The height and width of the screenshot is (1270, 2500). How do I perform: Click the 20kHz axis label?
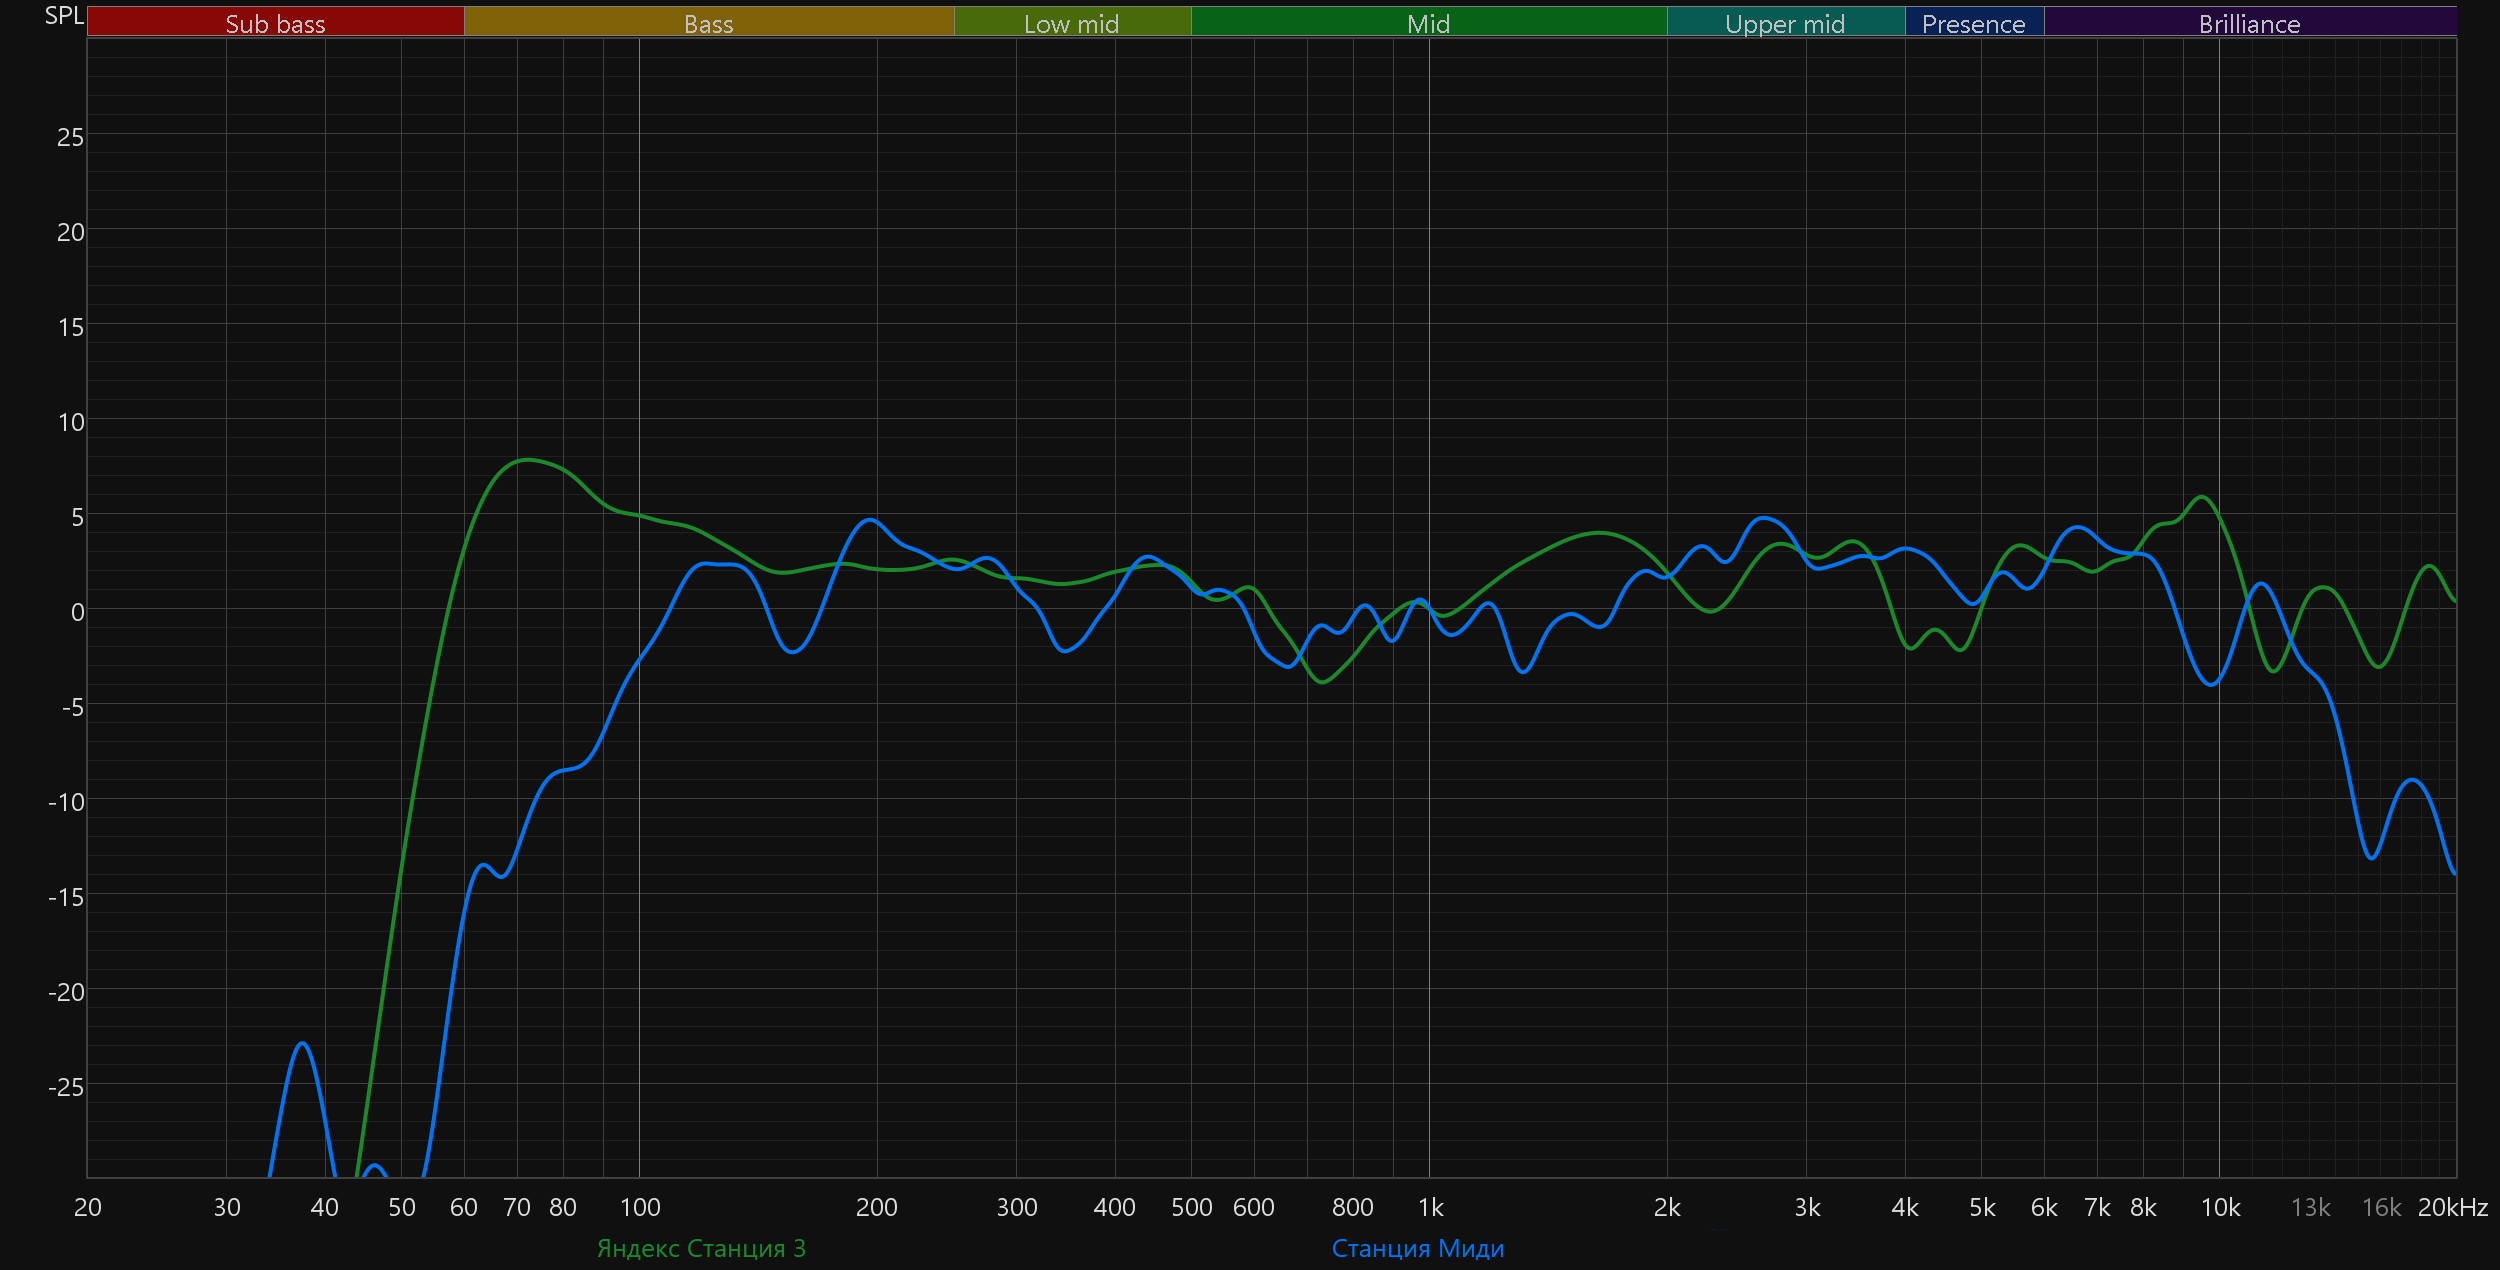(2452, 1208)
